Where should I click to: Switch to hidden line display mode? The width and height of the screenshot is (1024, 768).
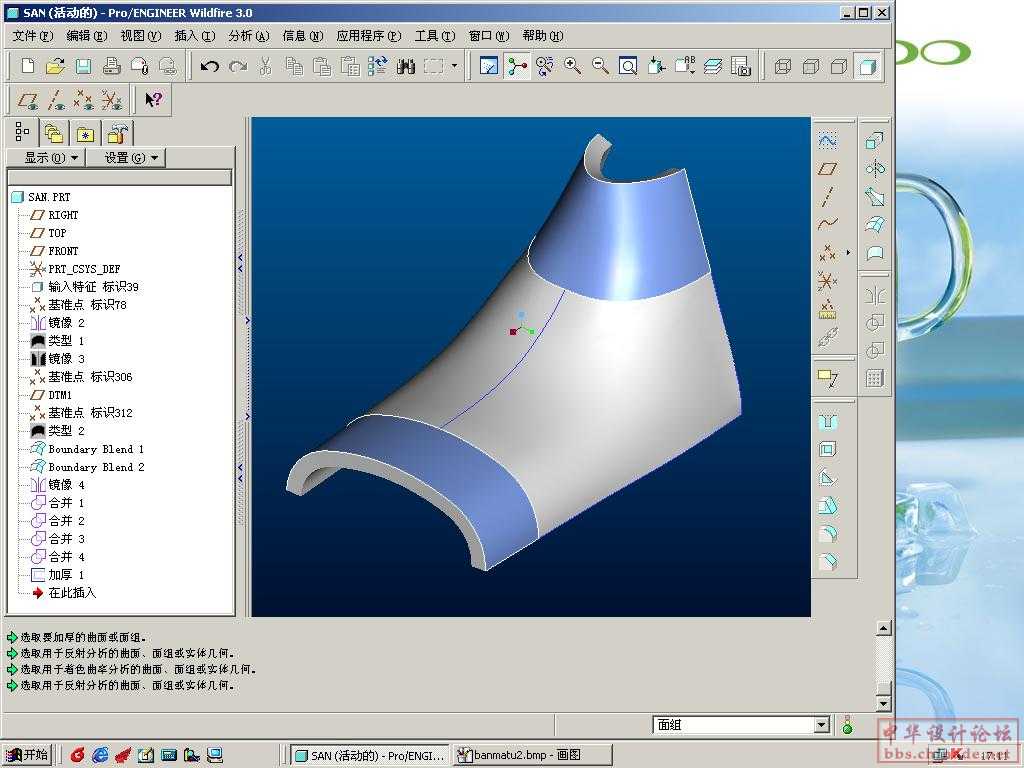(810, 66)
